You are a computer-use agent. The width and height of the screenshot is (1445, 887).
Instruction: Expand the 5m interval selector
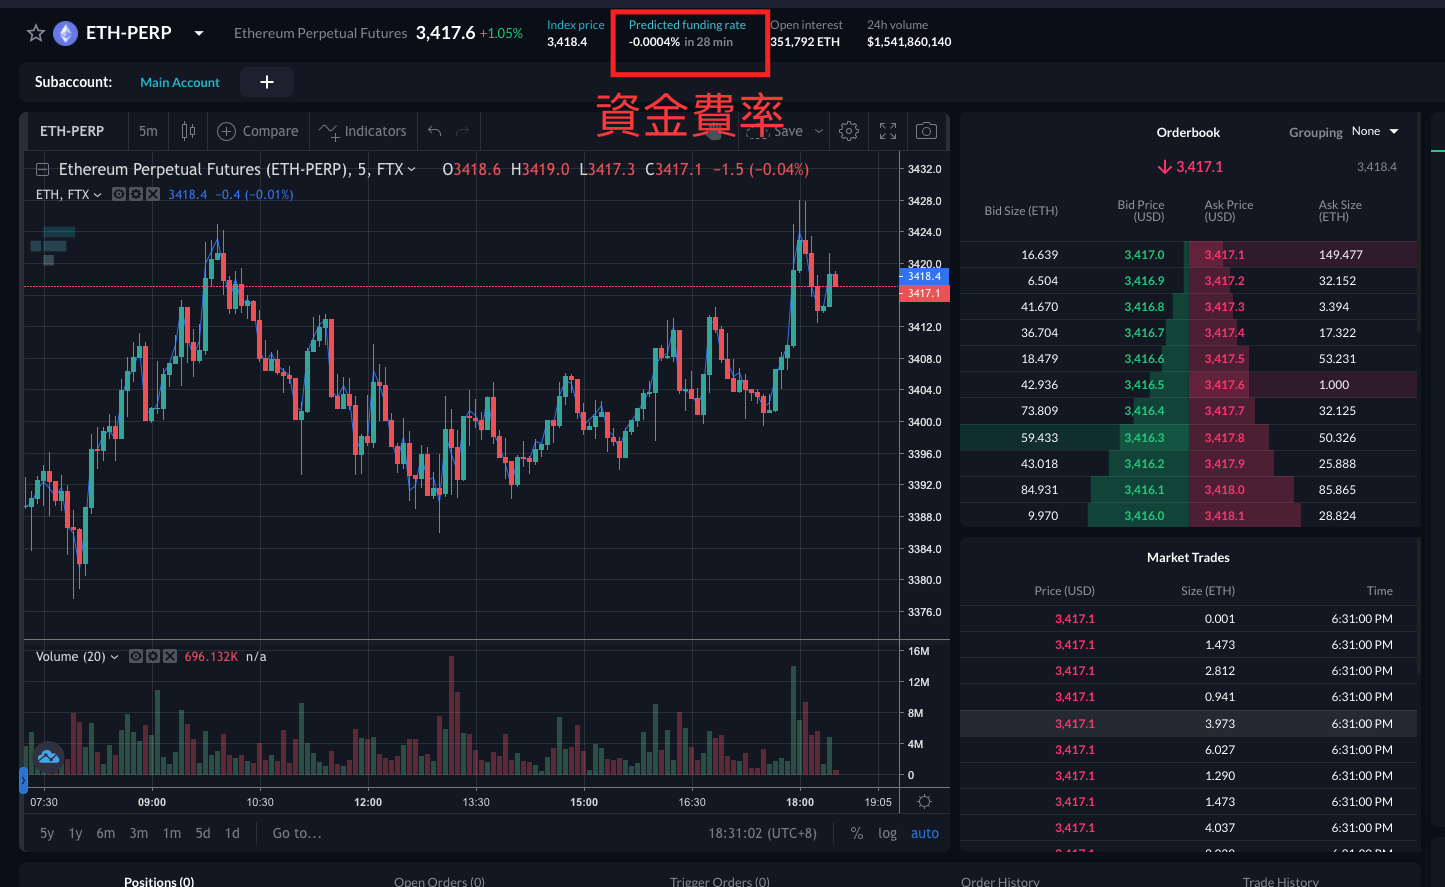pyautogui.click(x=148, y=131)
